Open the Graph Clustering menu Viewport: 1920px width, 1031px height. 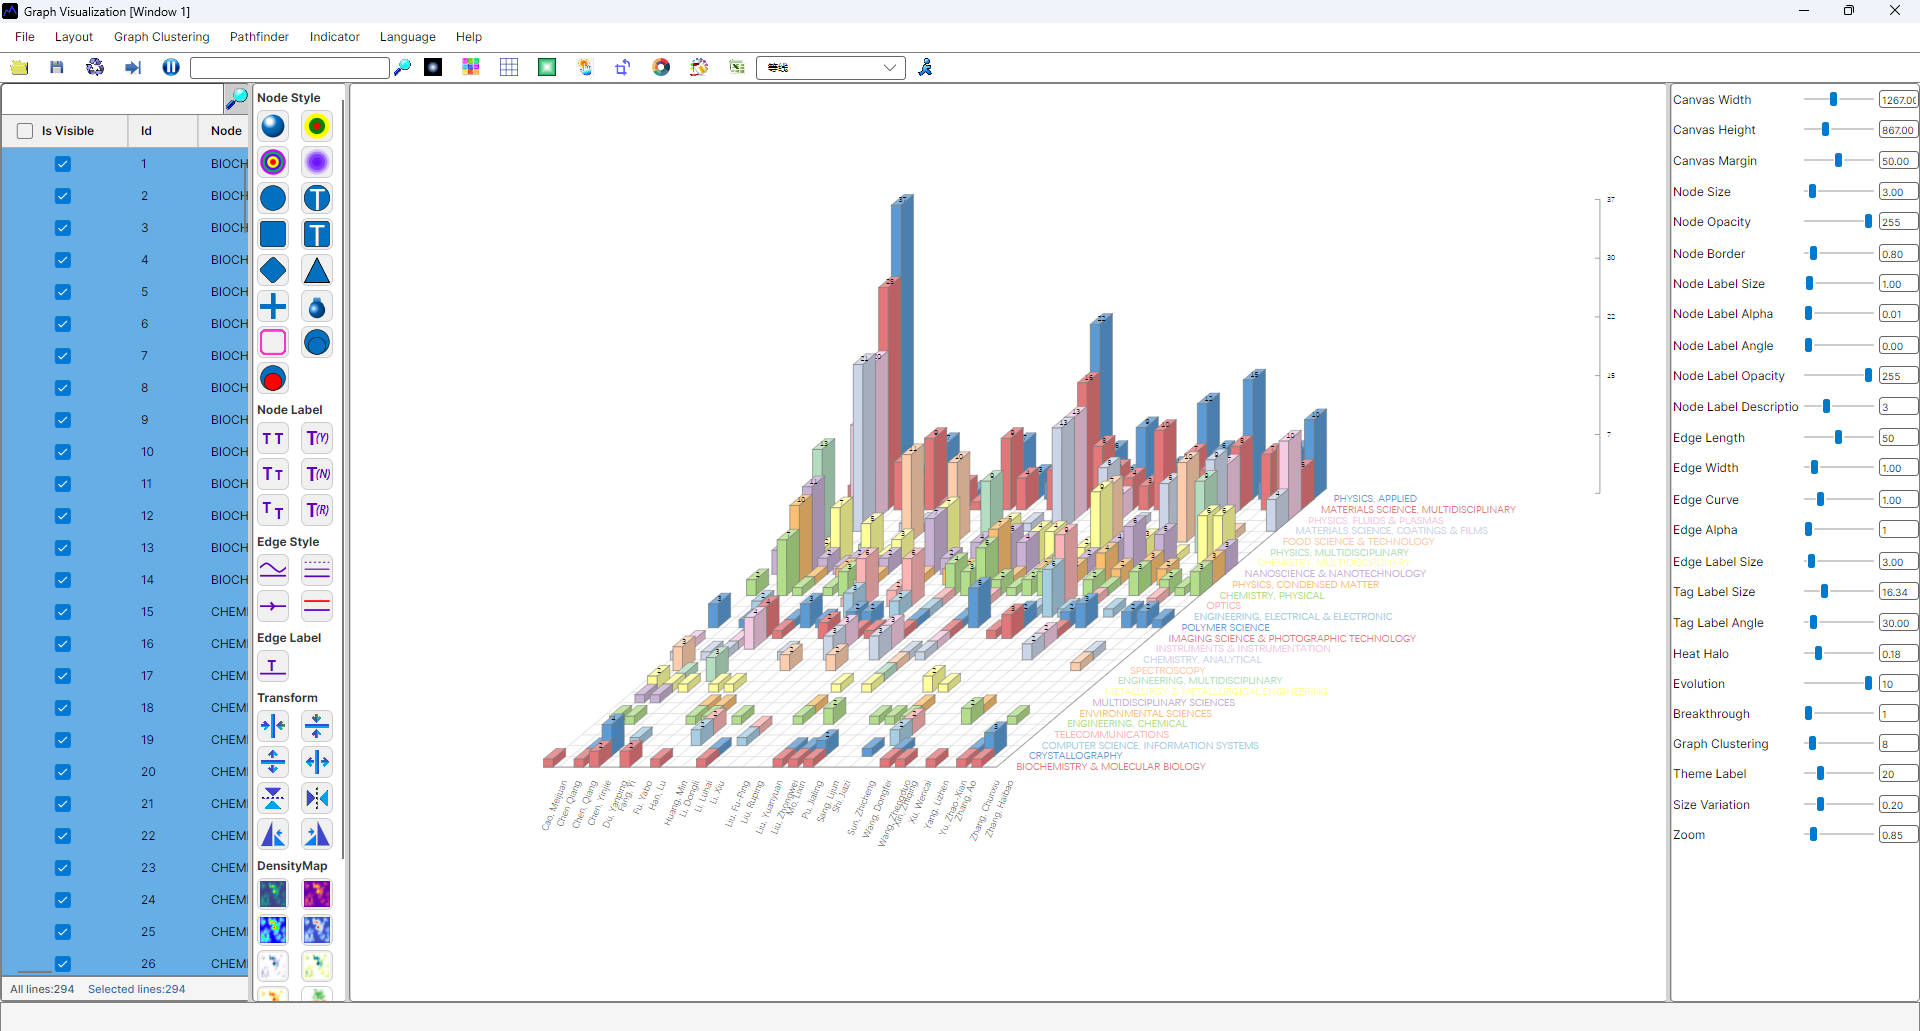click(x=161, y=37)
